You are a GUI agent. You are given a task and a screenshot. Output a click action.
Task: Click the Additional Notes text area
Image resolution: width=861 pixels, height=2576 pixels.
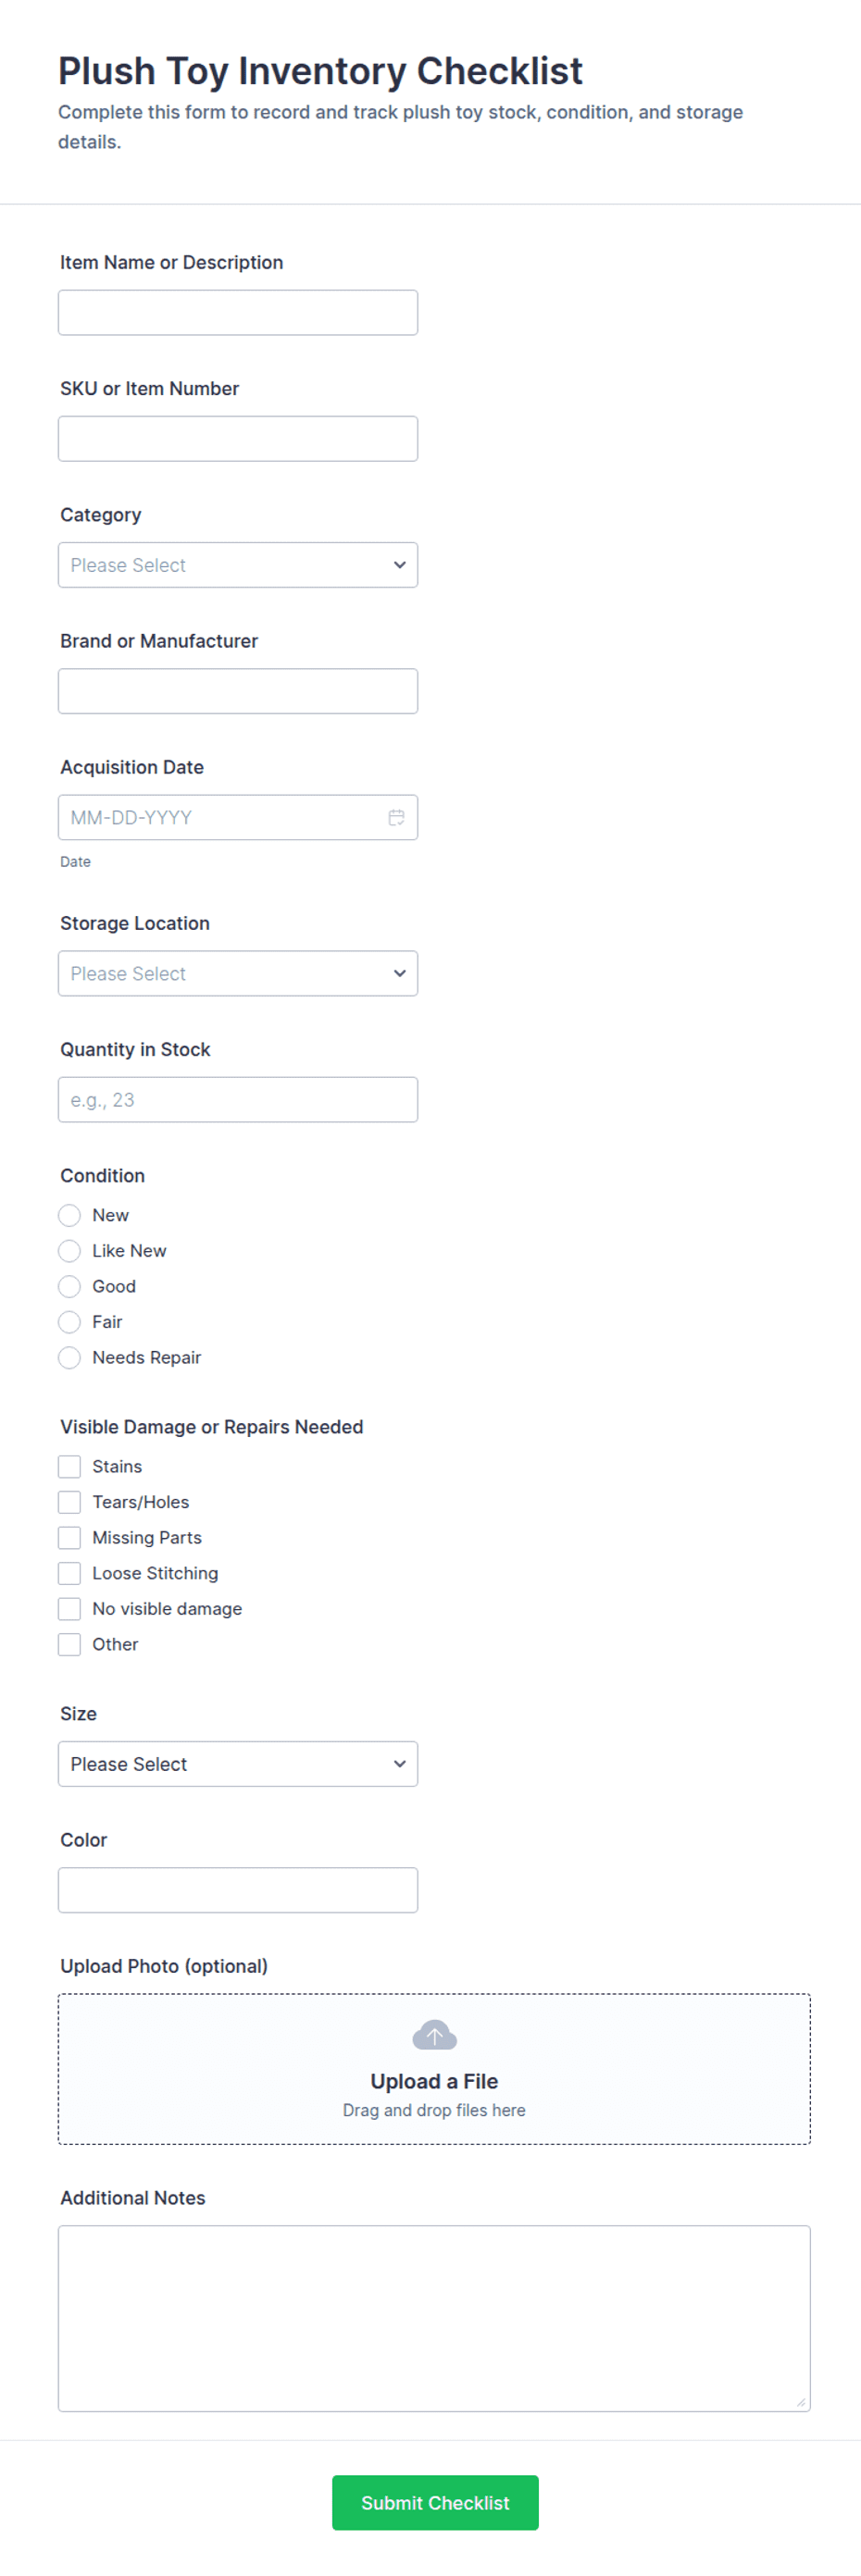coord(434,2318)
